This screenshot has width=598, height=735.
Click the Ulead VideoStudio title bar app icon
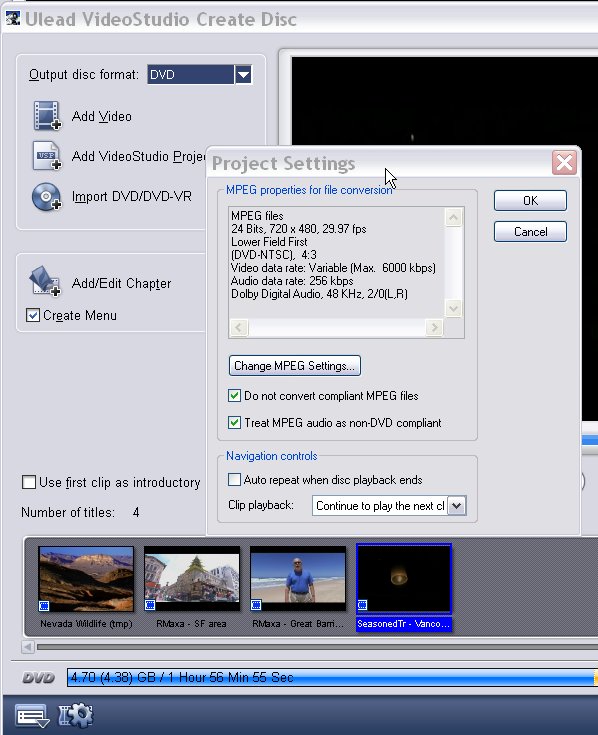[x=13, y=18]
